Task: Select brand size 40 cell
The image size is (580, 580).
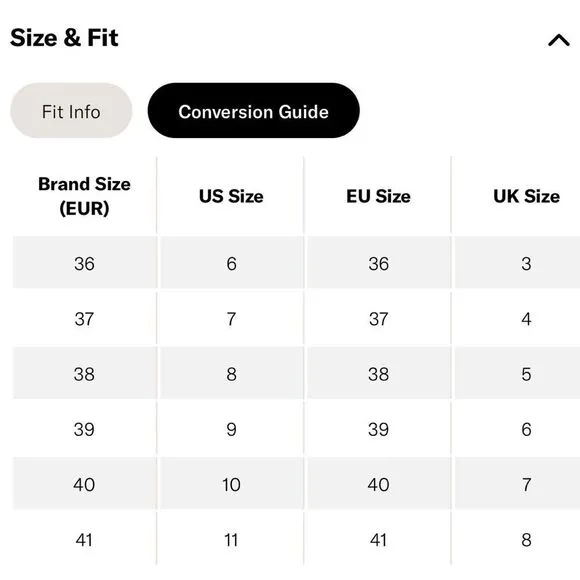Action: (84, 483)
